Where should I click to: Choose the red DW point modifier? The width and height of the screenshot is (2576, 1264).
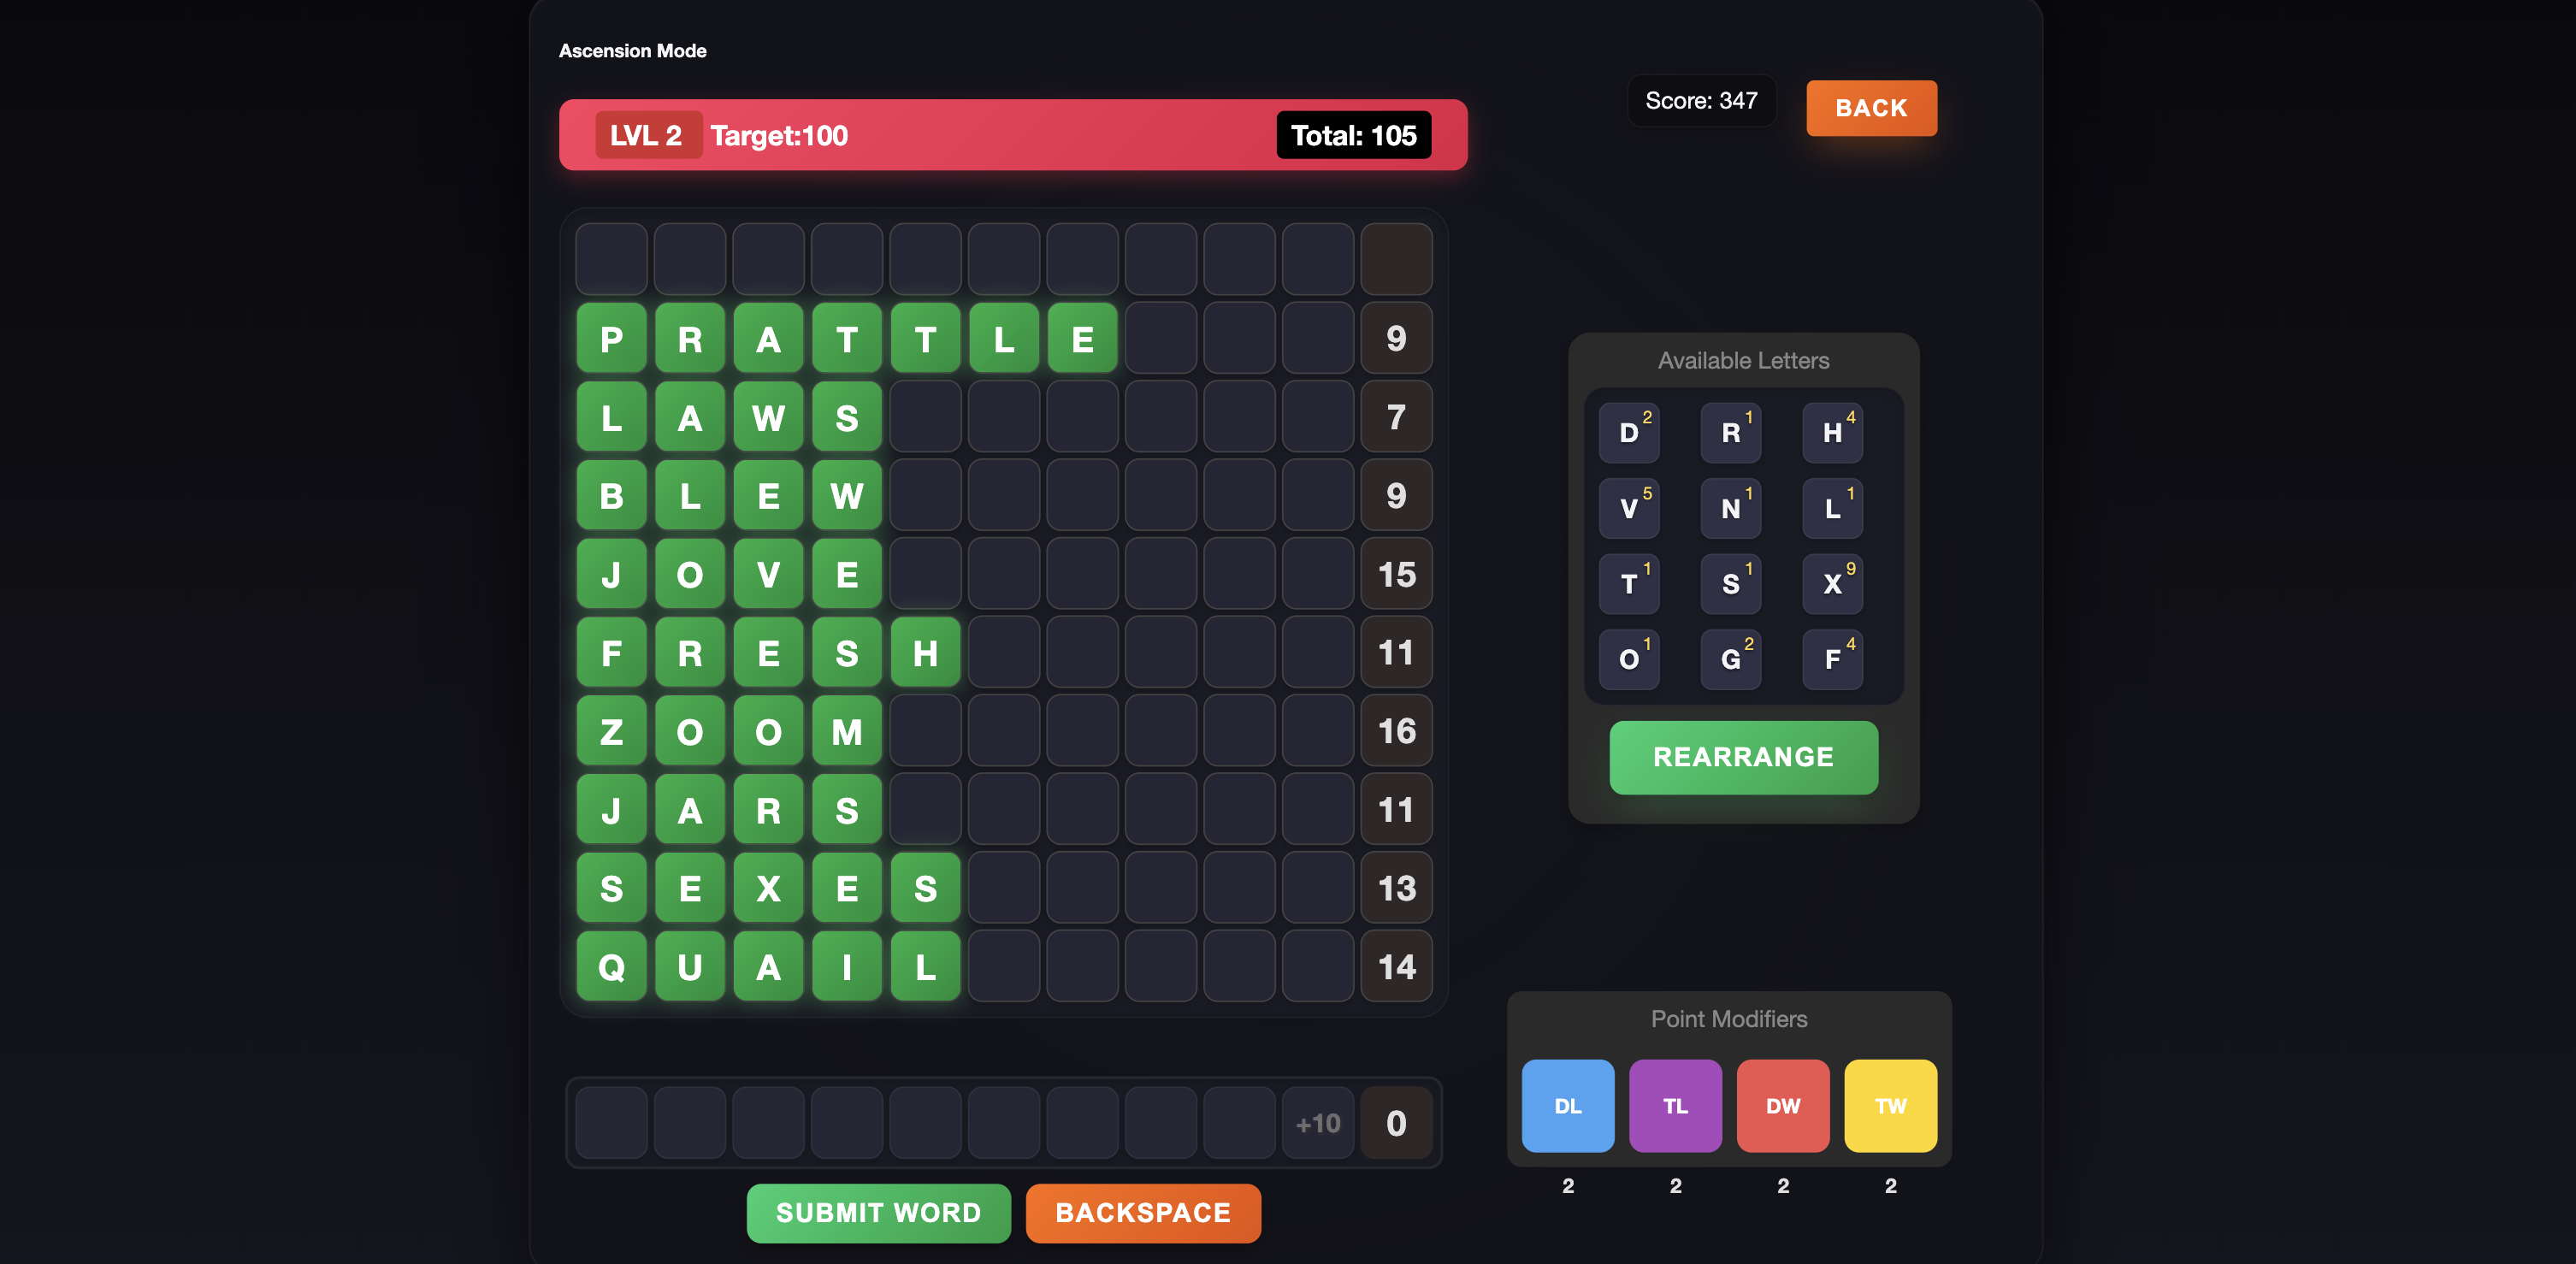pos(1782,1105)
